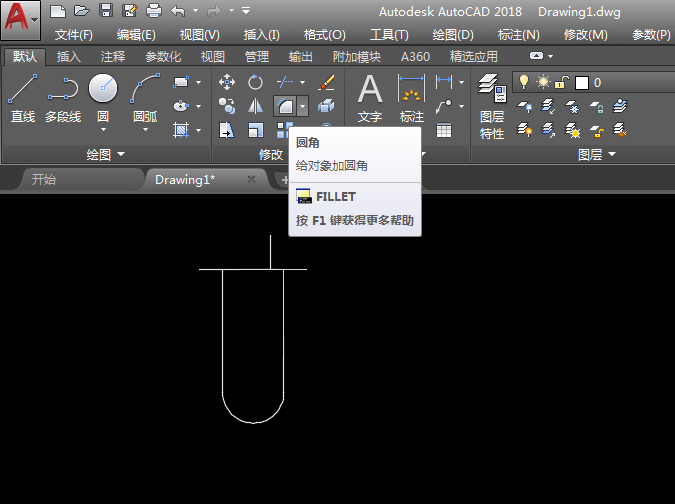Open the Layer Properties (图层特性) manager
The width and height of the screenshot is (675, 504).
[x=492, y=106]
